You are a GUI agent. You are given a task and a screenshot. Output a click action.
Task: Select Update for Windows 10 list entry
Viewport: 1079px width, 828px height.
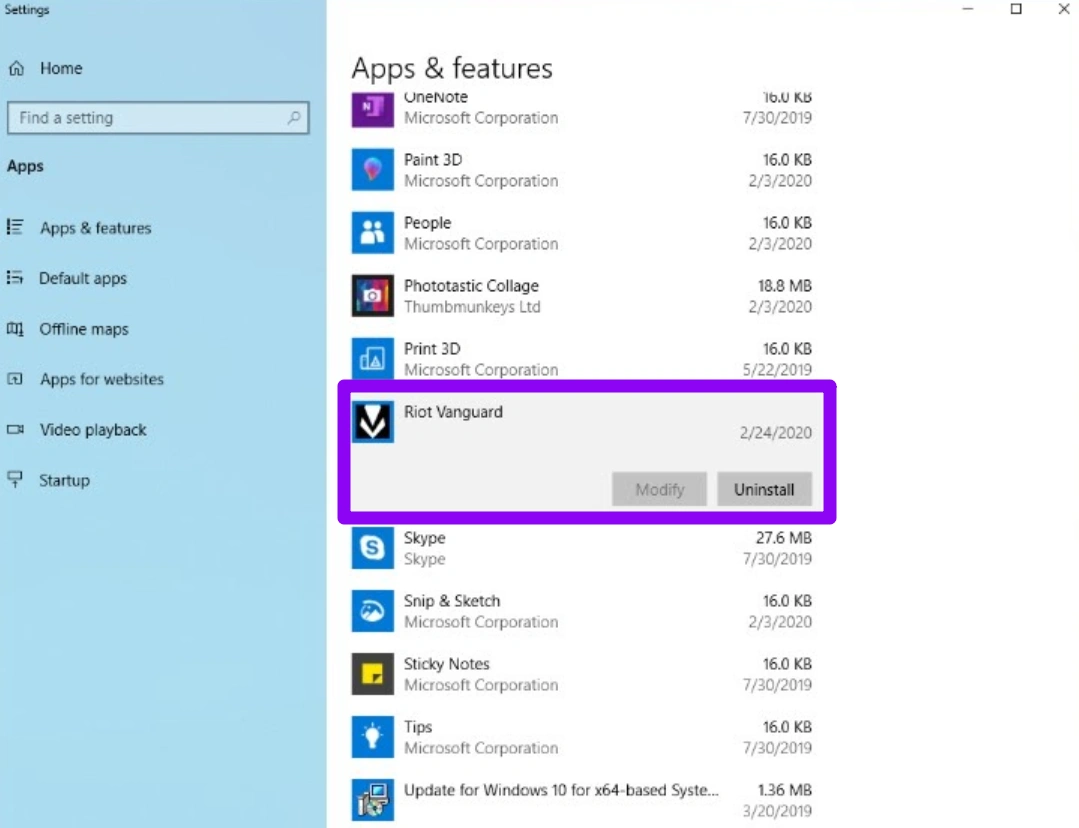(x=560, y=790)
